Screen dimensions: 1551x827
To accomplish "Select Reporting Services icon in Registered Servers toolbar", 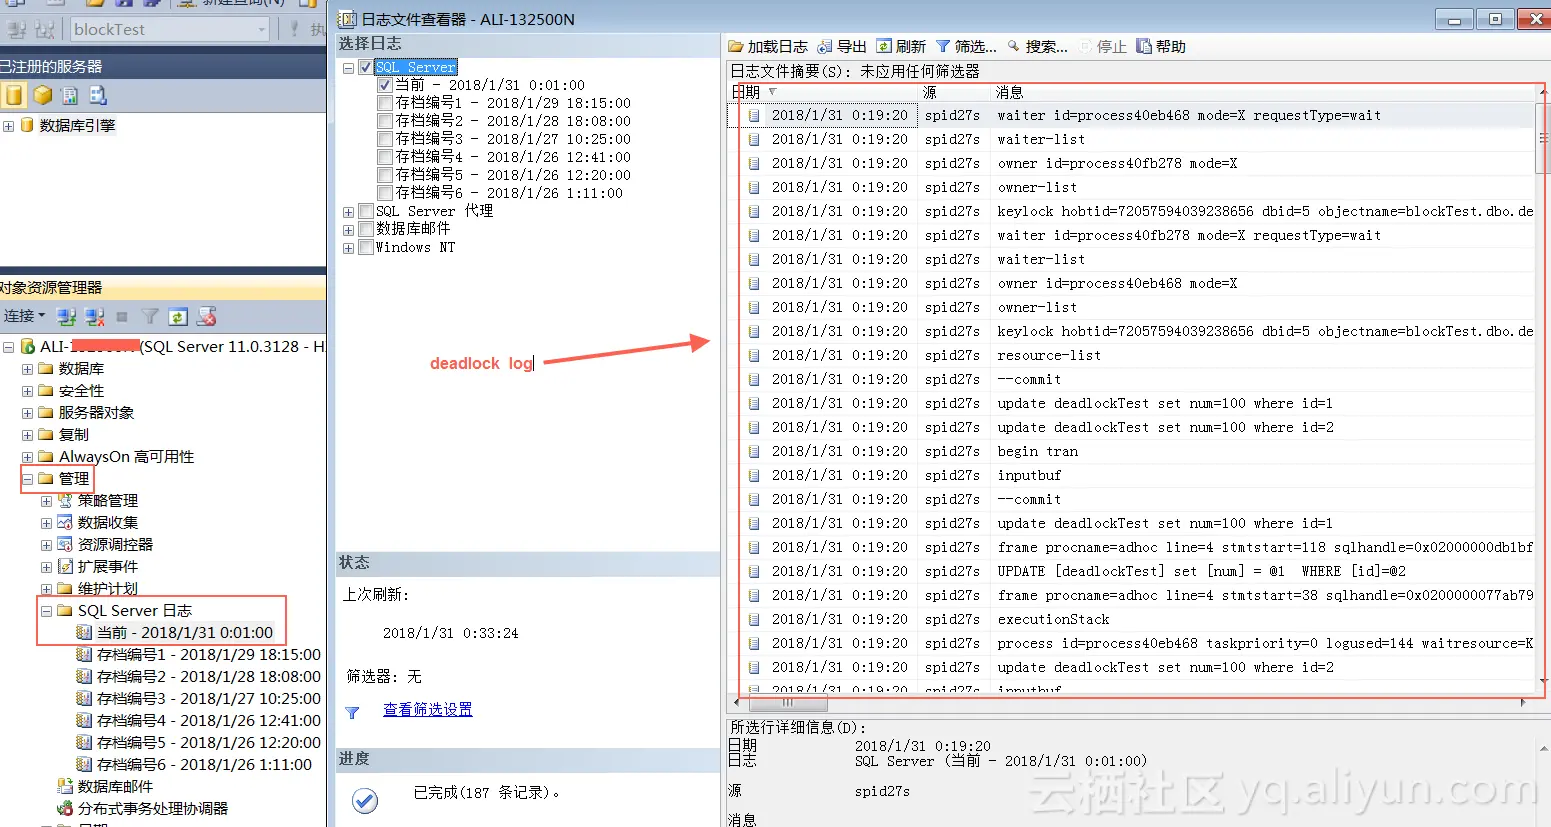I will (69, 95).
